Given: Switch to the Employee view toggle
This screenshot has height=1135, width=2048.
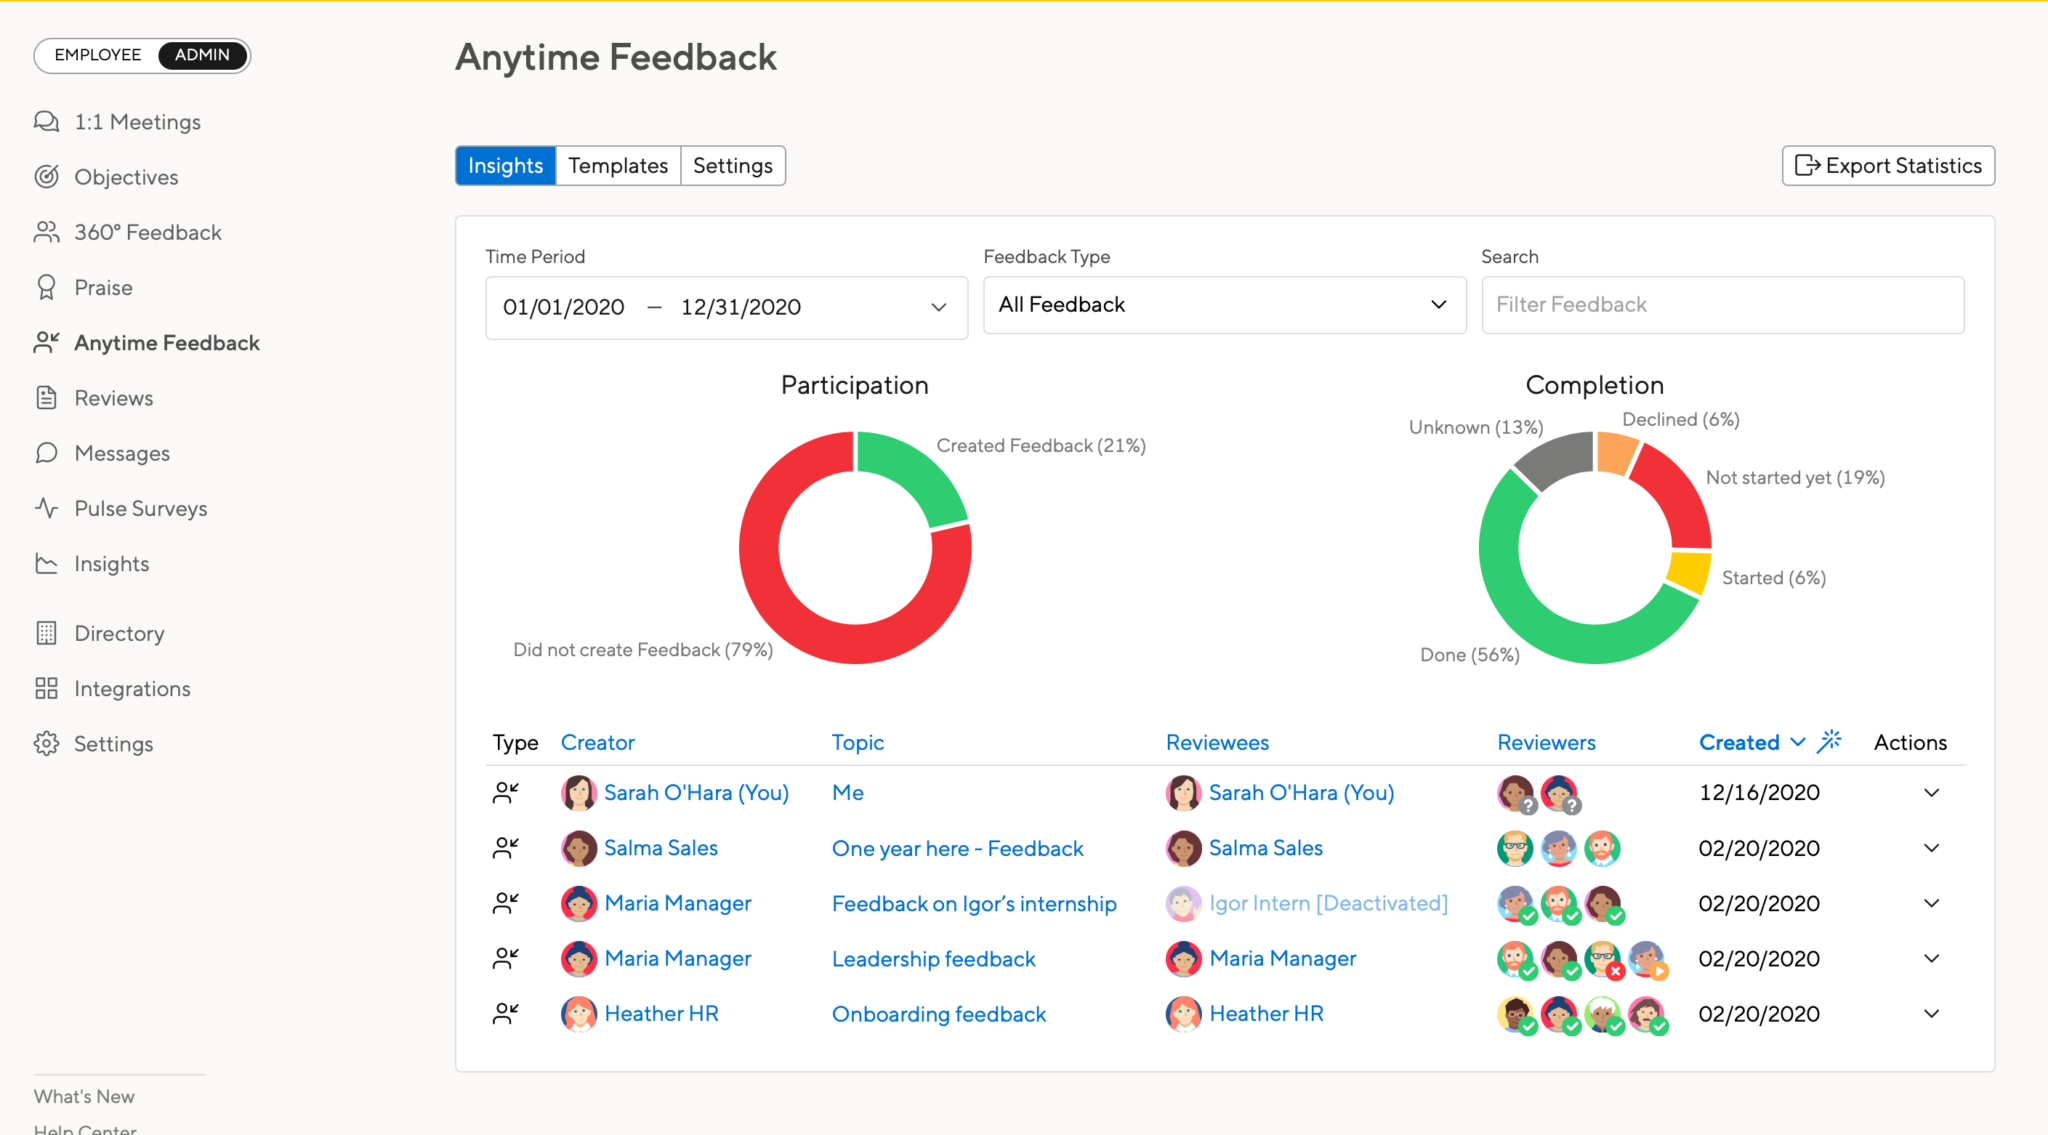Looking at the screenshot, I should pos(96,55).
